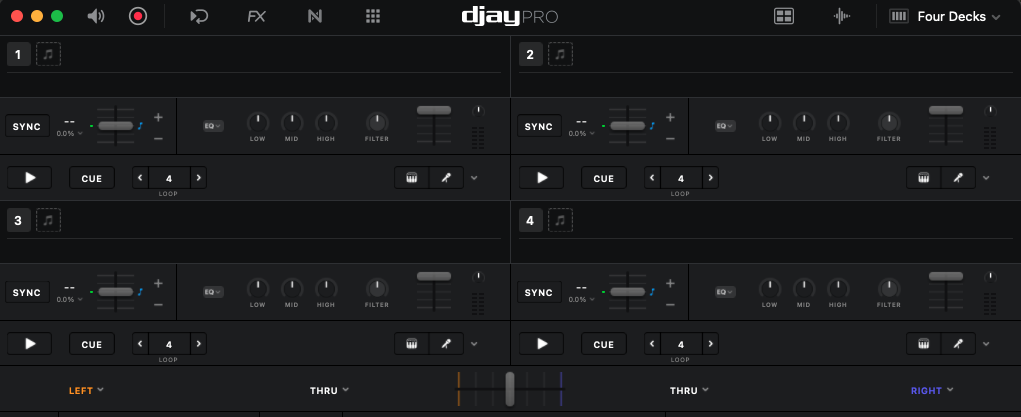
Task: Click deck 2 keyboard pads icon
Action: click(x=921, y=178)
